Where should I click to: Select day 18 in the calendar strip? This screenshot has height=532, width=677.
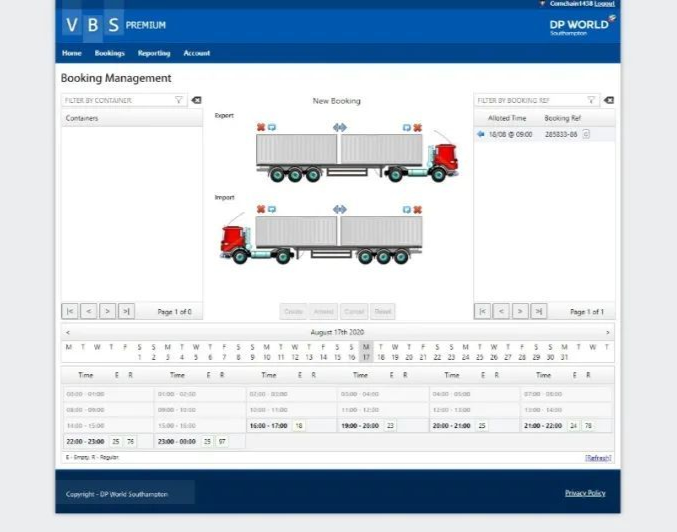[x=381, y=357]
